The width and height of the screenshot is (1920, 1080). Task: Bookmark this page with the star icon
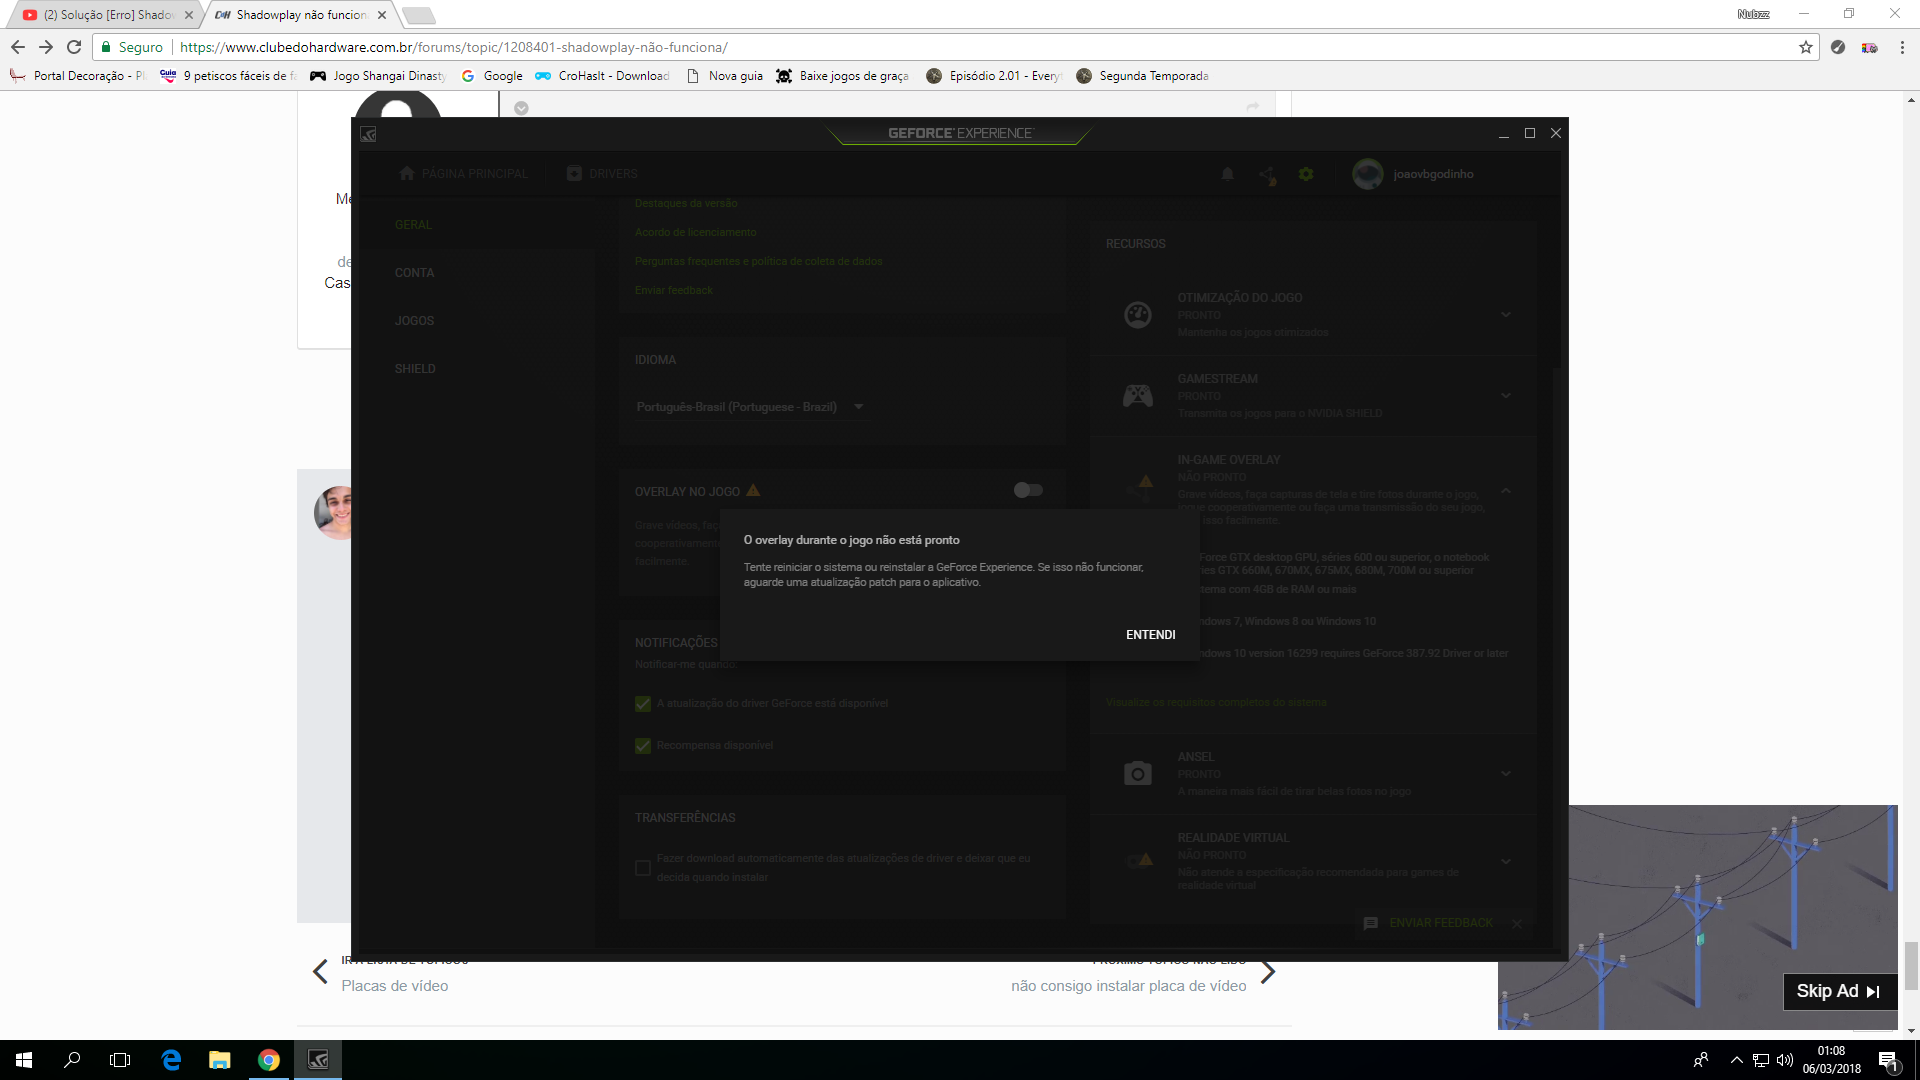click(1805, 47)
